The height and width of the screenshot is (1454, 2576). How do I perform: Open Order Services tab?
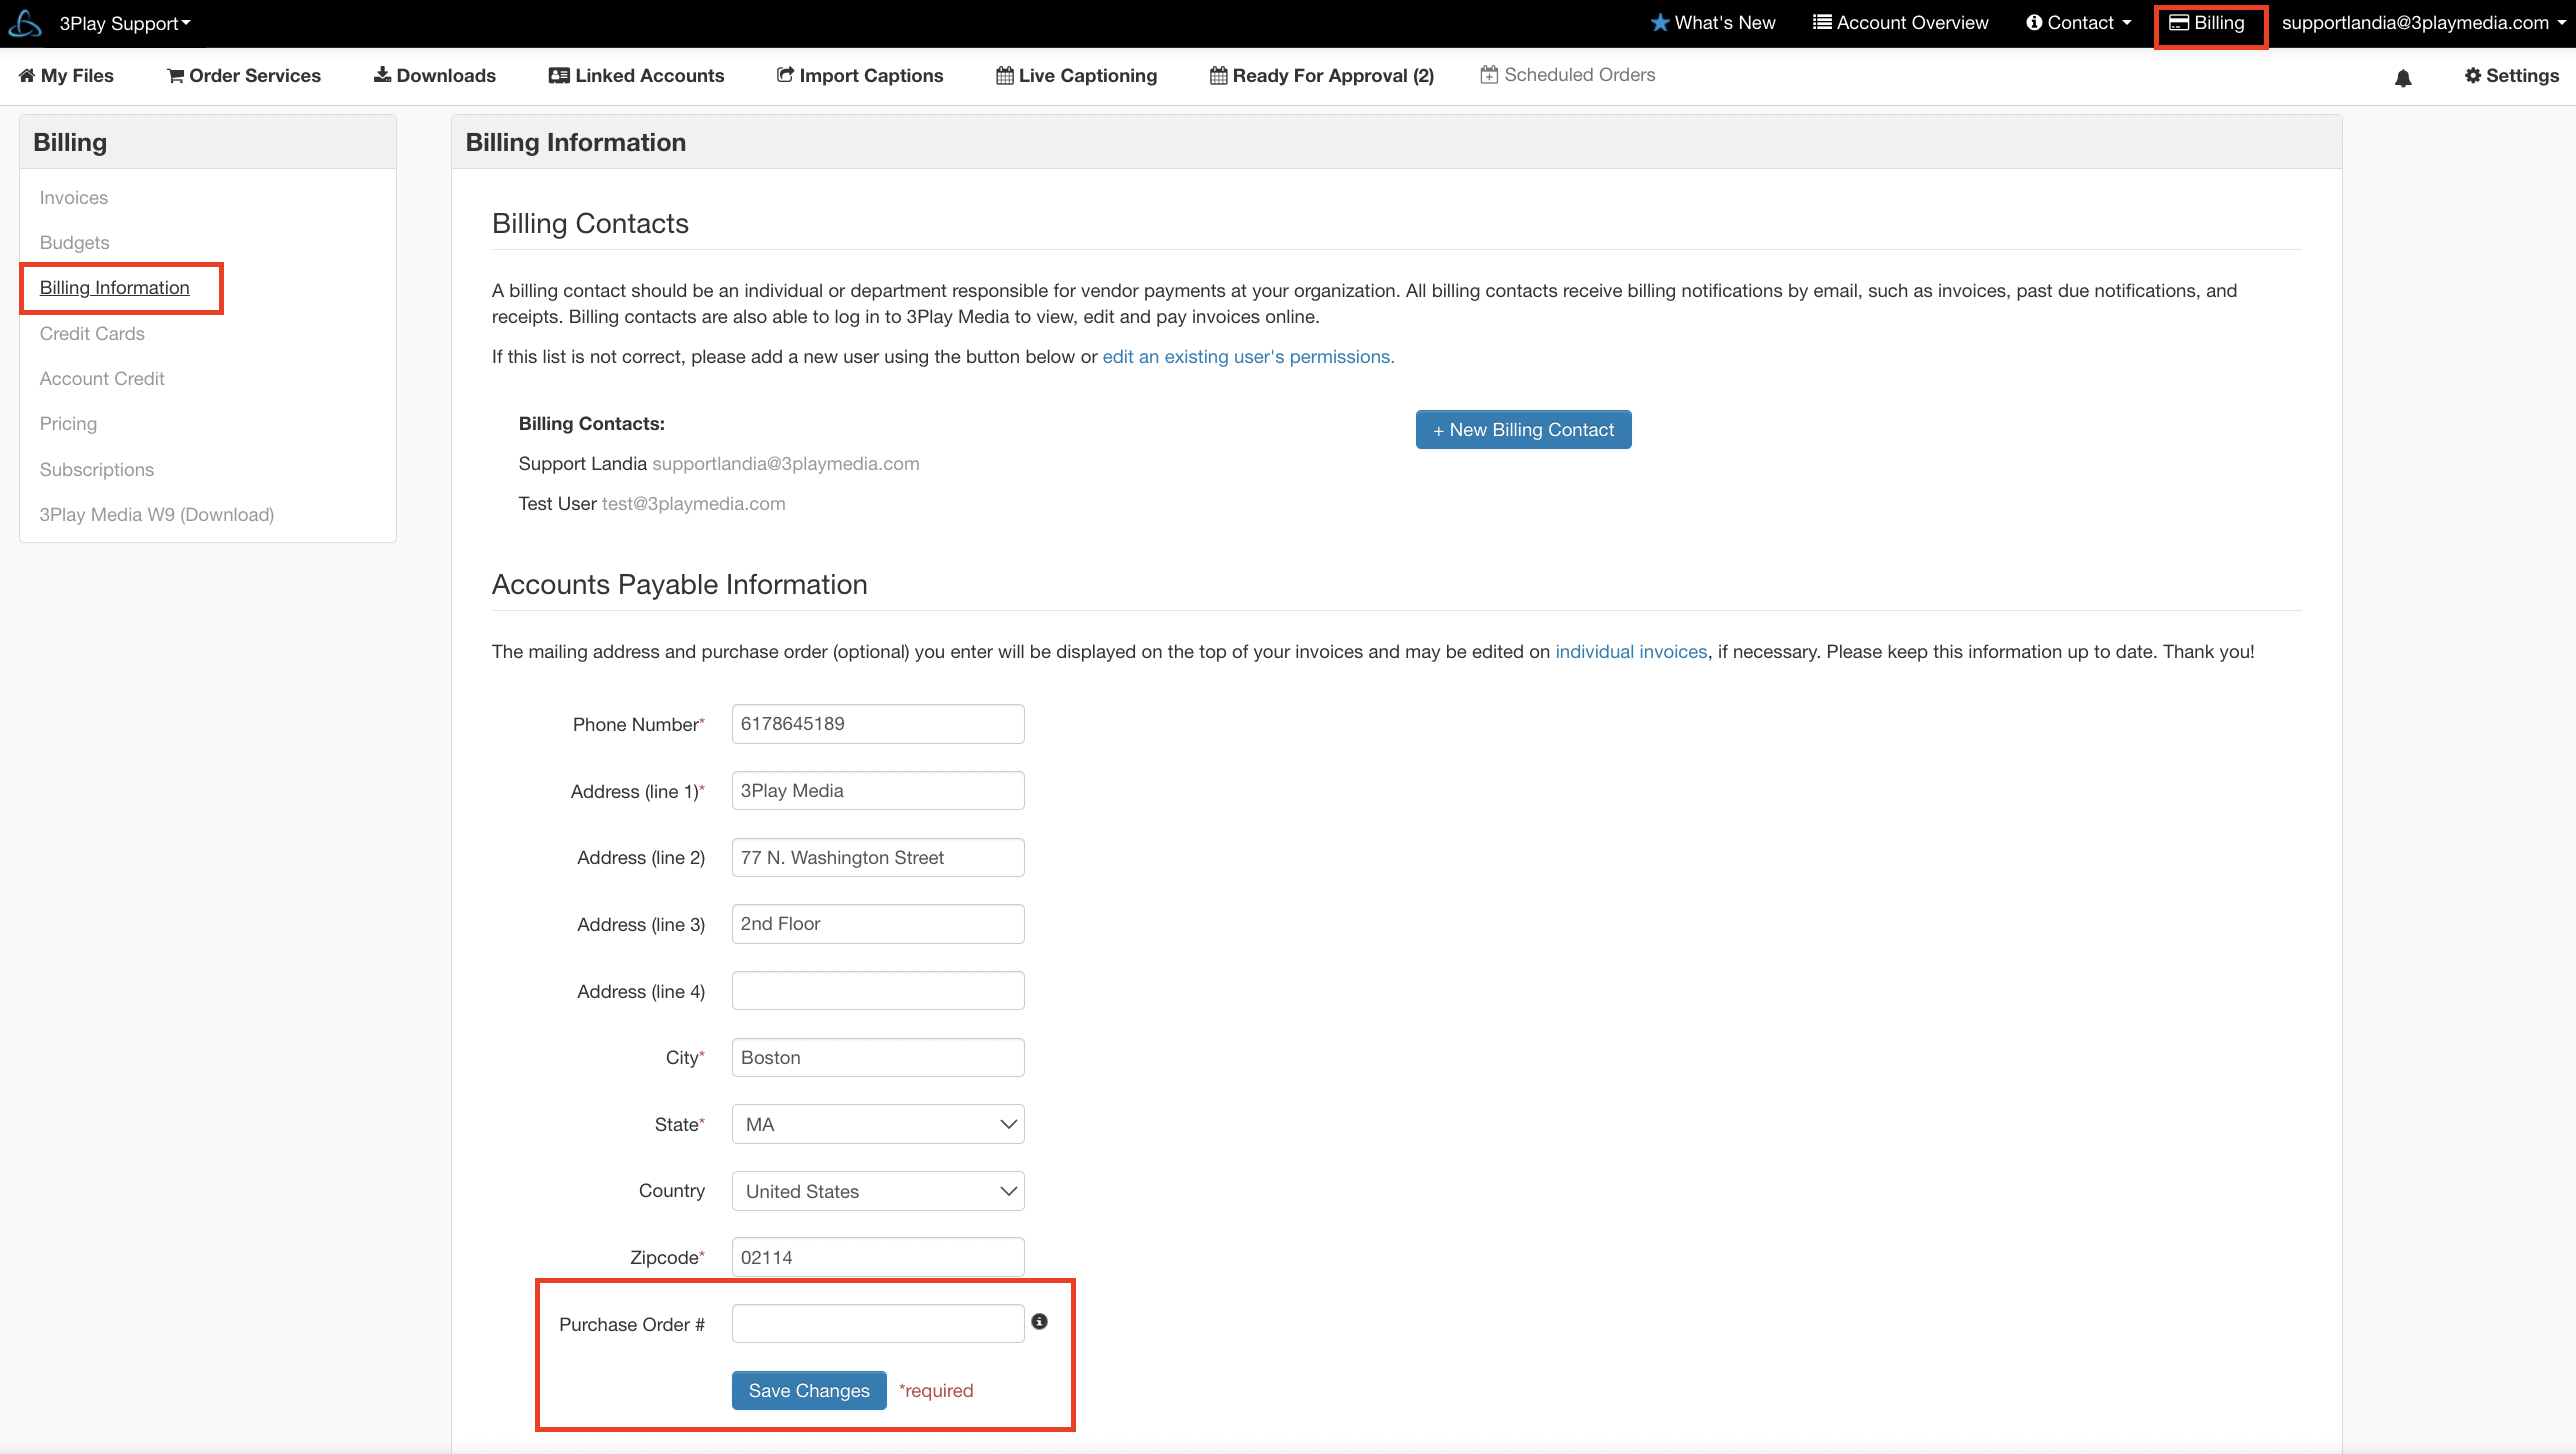point(244,76)
